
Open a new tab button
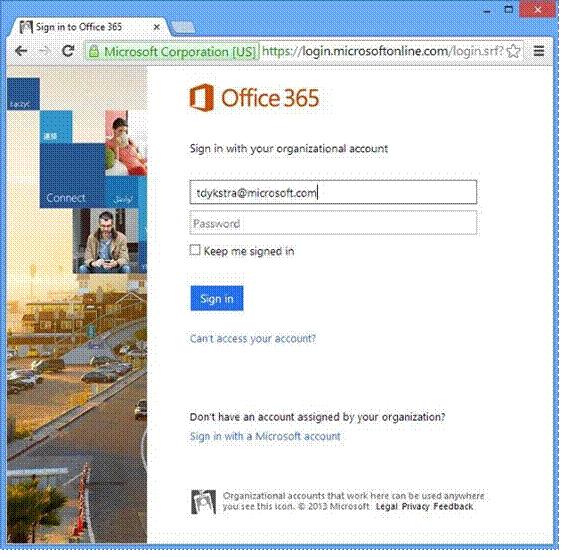(183, 27)
